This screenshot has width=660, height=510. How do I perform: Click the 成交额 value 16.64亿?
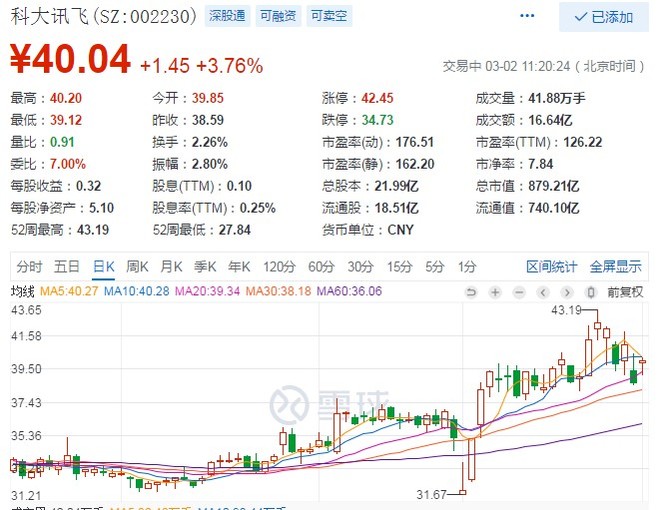click(550, 120)
